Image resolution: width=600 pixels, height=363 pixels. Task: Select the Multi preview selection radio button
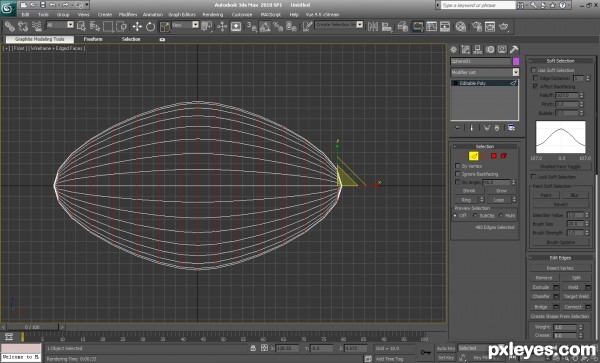point(501,216)
